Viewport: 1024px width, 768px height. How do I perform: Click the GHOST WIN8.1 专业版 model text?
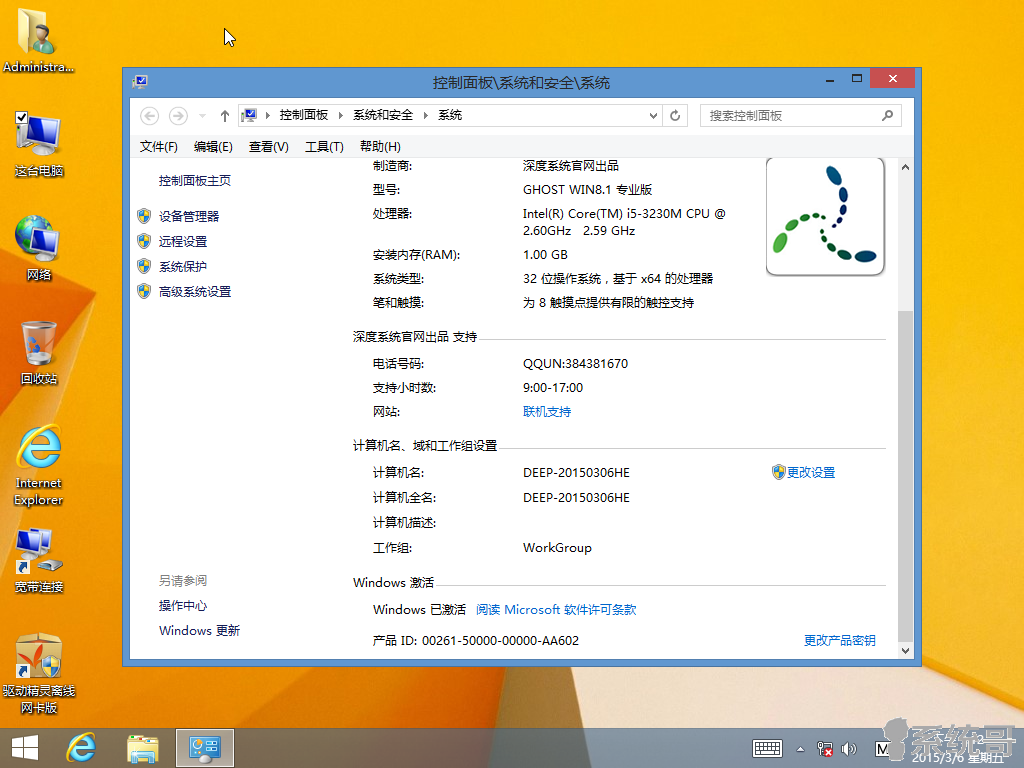pos(587,190)
